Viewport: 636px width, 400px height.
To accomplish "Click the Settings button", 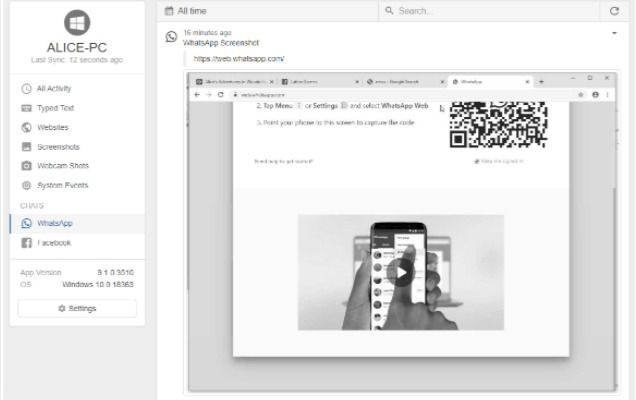I will point(77,309).
